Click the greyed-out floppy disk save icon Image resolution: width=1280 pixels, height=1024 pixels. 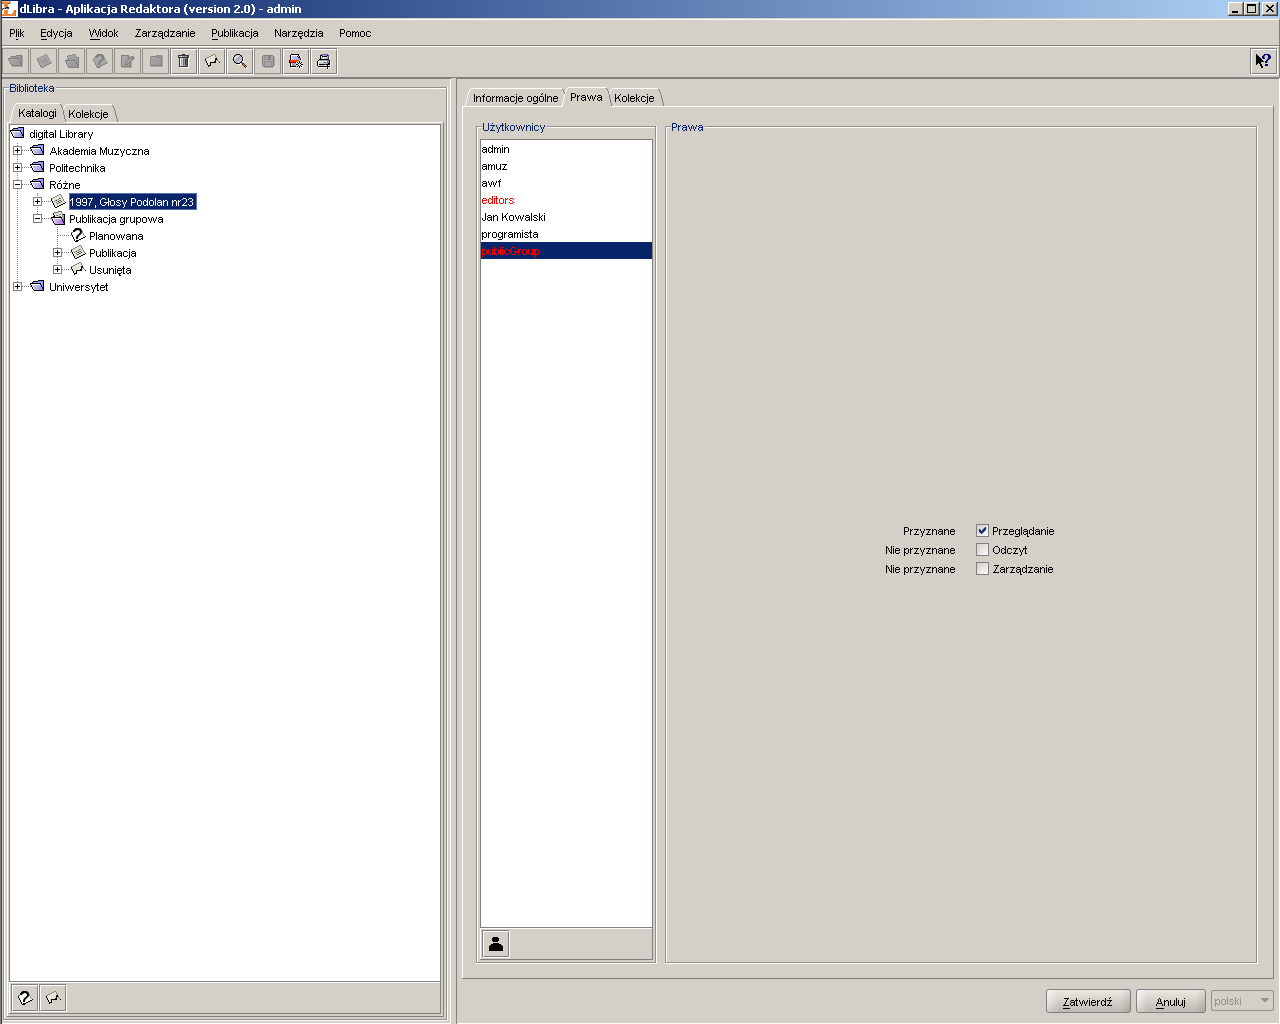[268, 61]
